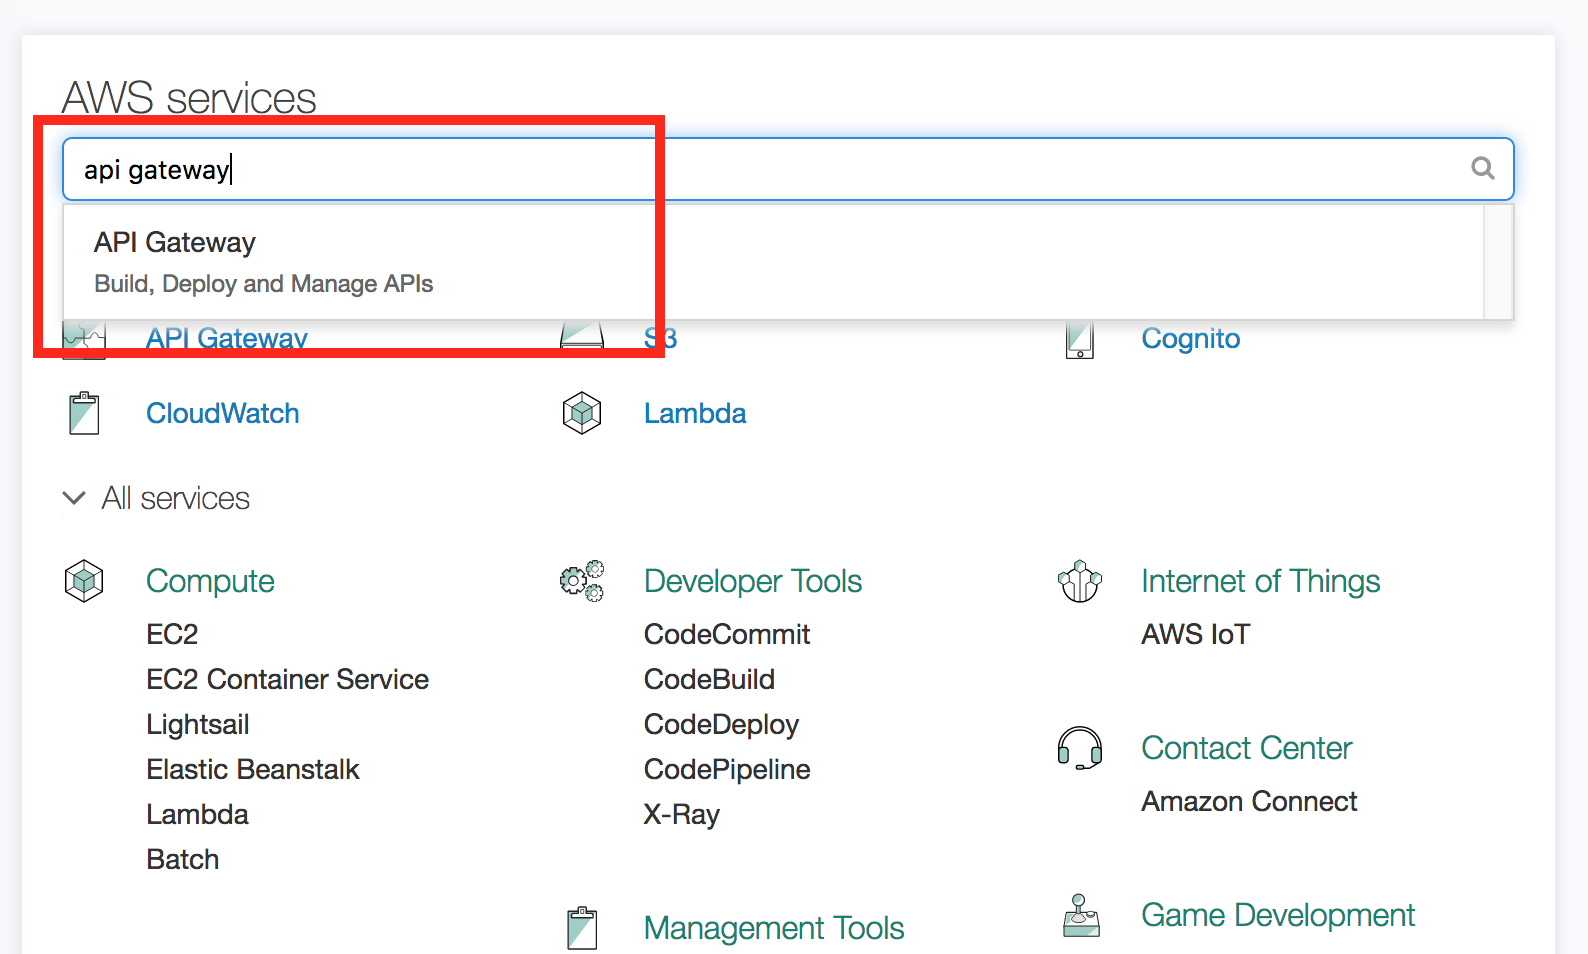The height and width of the screenshot is (954, 1588).
Task: Open CodeCommit service
Action: (727, 634)
